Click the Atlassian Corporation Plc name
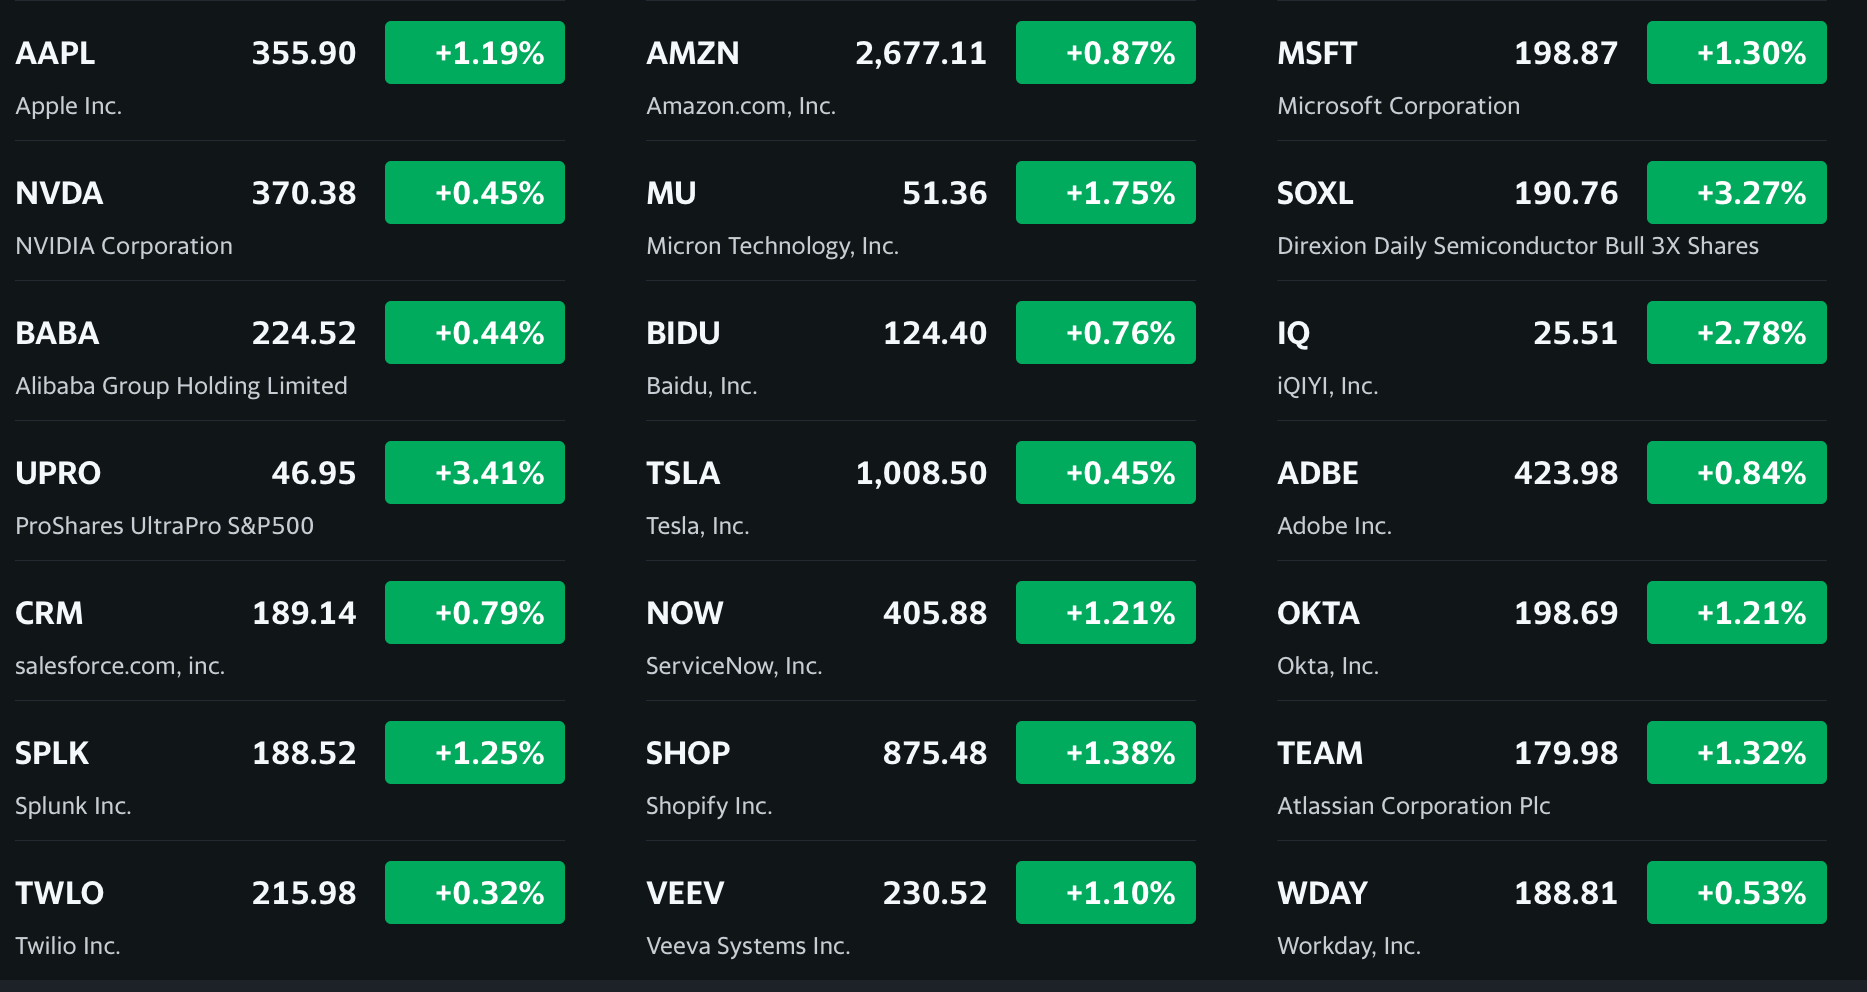This screenshot has width=1867, height=992. click(x=1413, y=806)
